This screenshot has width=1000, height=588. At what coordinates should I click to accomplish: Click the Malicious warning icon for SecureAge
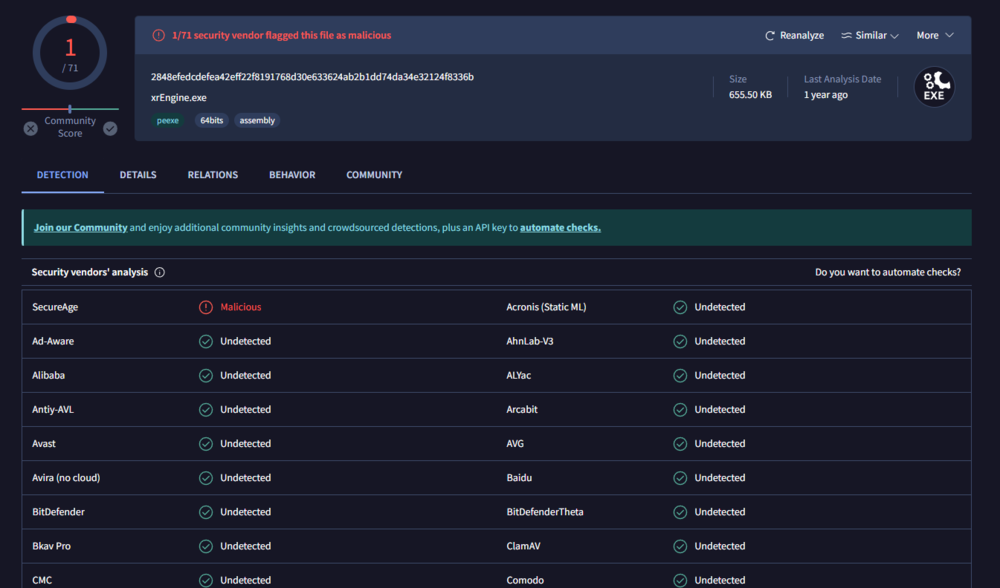click(x=206, y=307)
